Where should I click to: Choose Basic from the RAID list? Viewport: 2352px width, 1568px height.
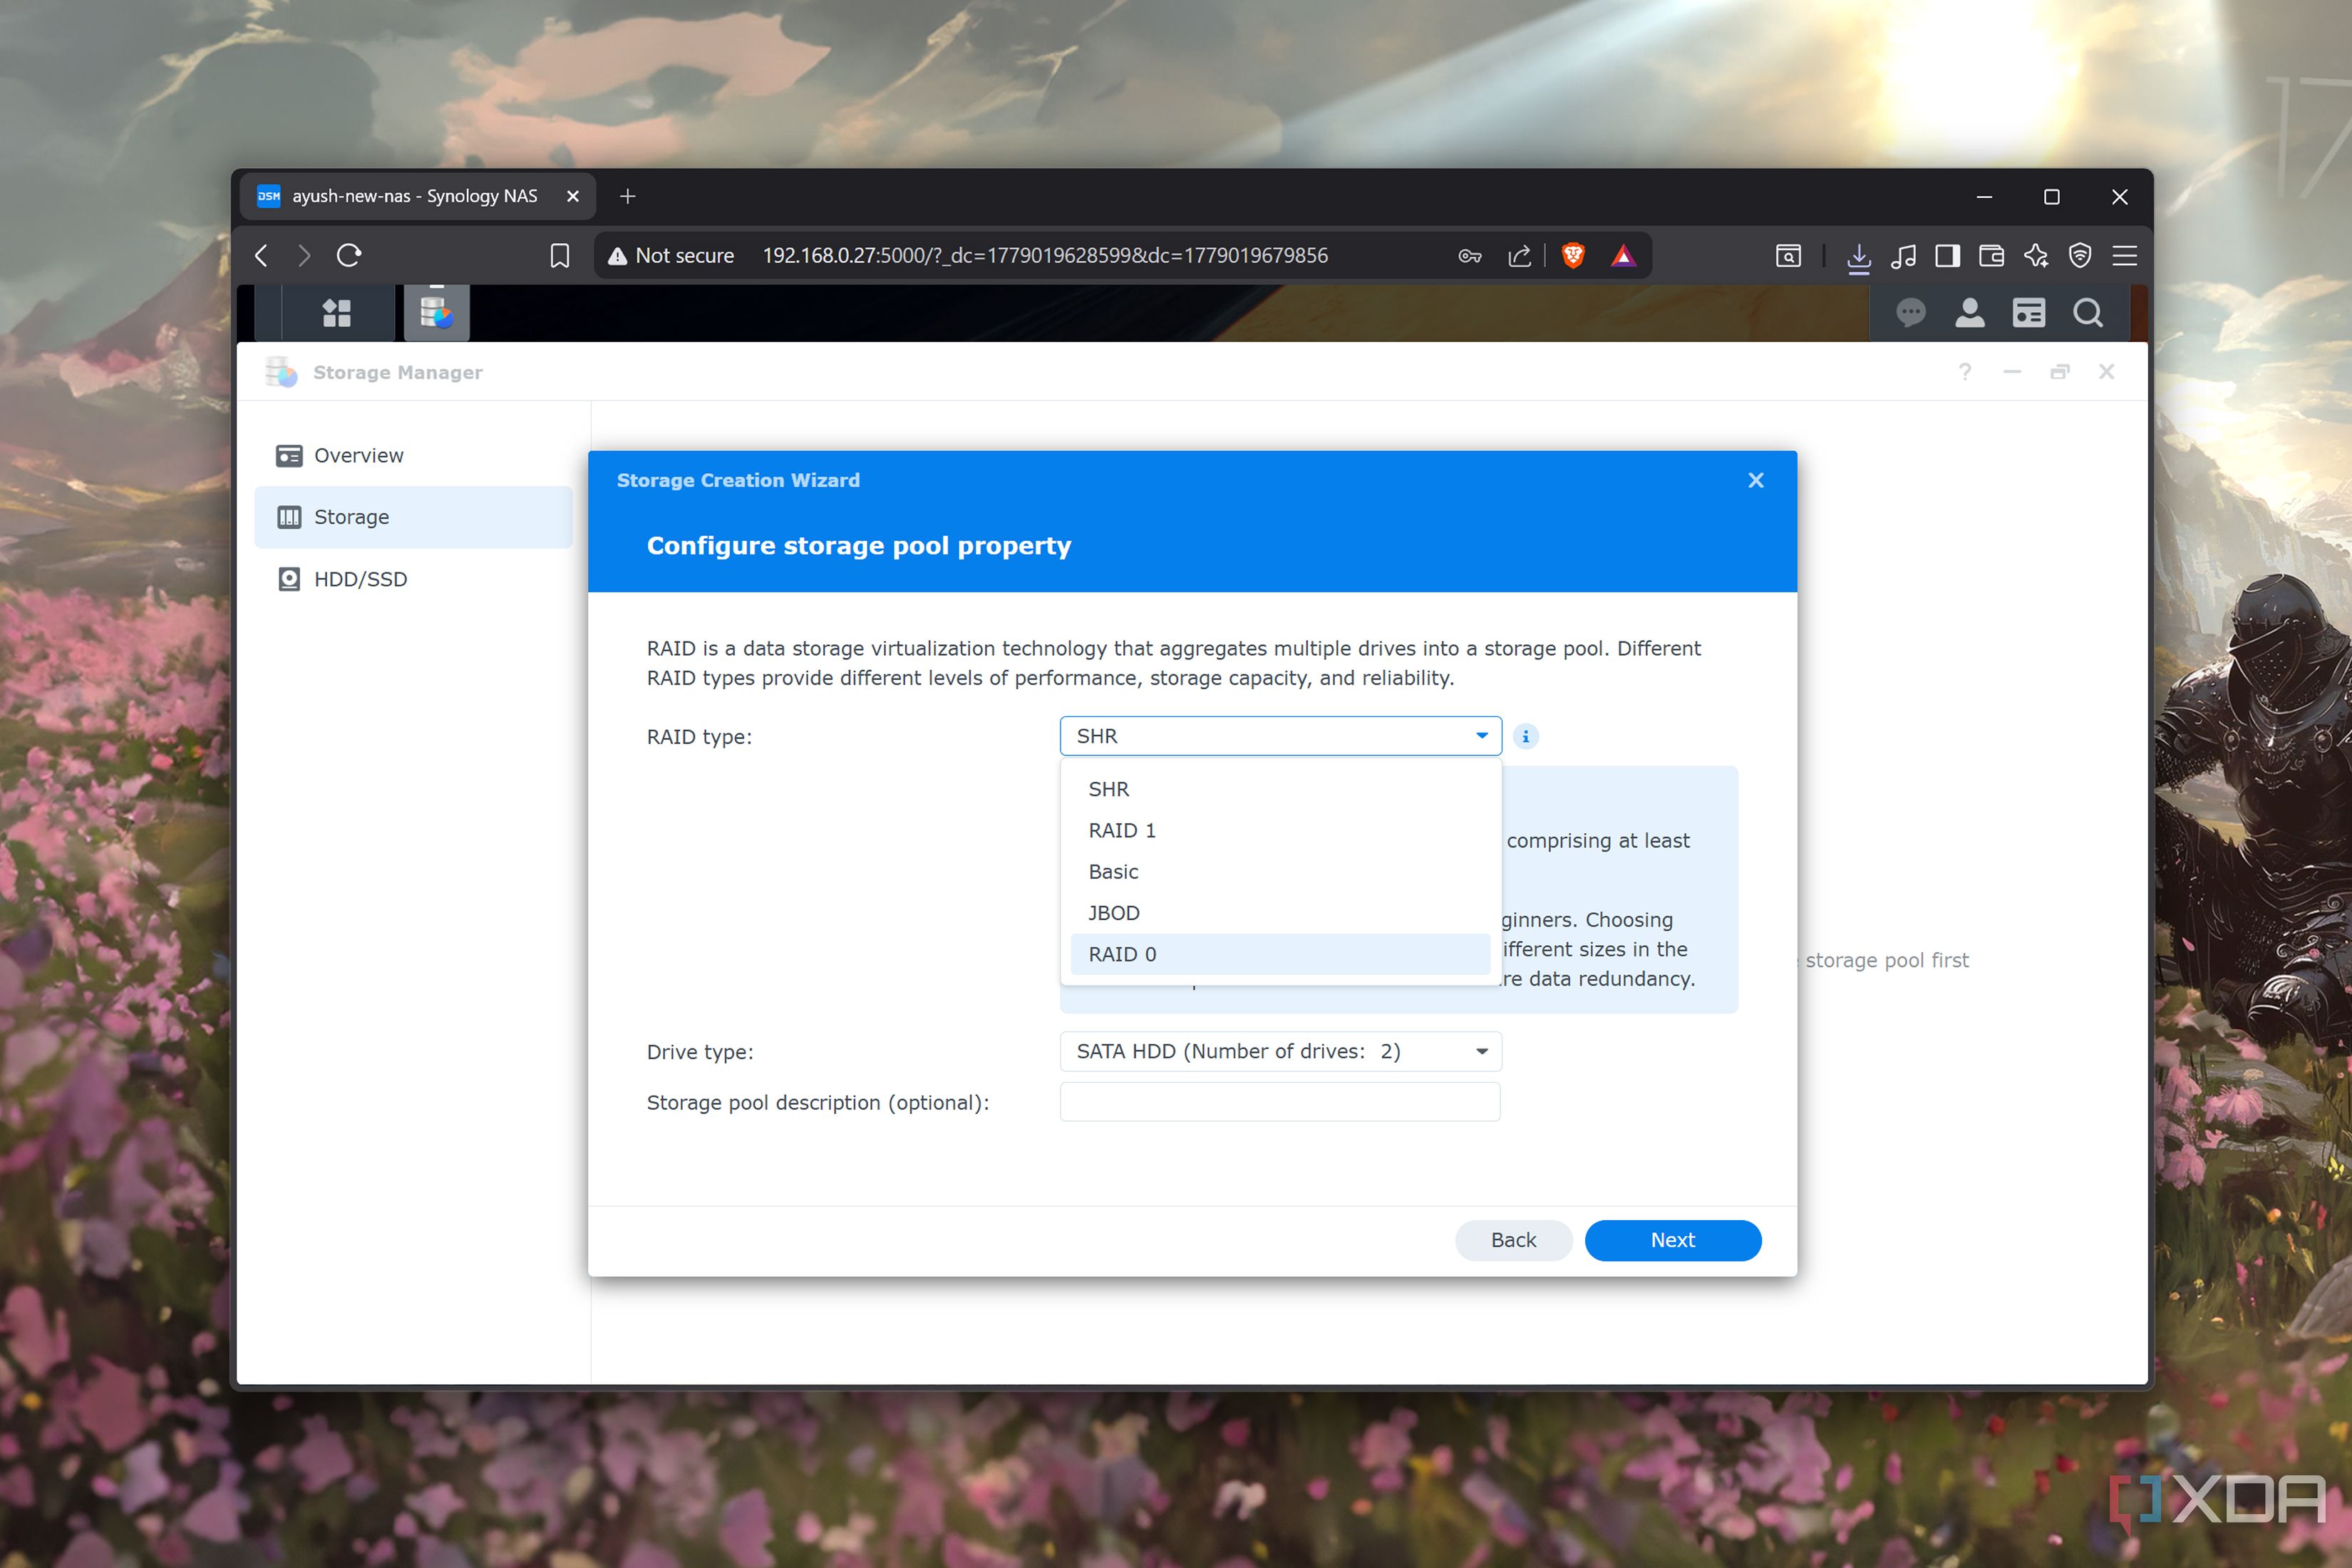pyautogui.click(x=1280, y=872)
